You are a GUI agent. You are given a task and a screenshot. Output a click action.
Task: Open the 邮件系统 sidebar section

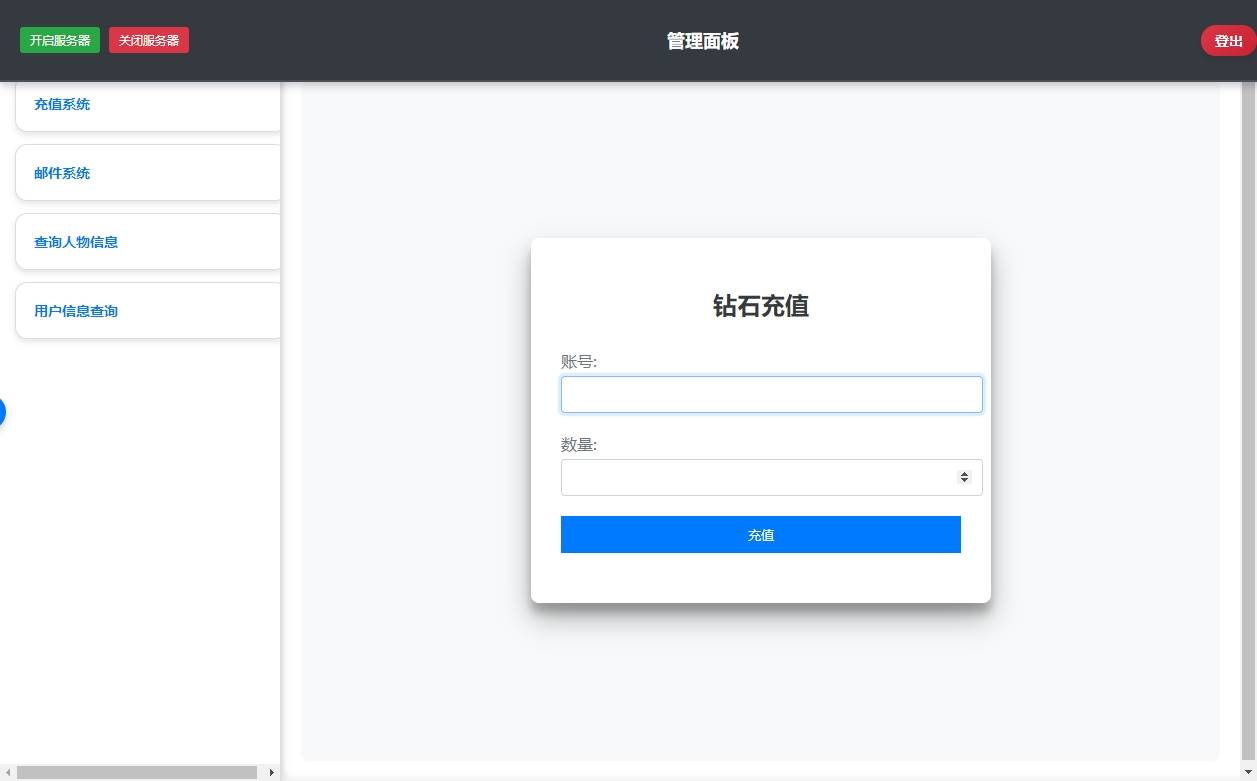pos(148,173)
